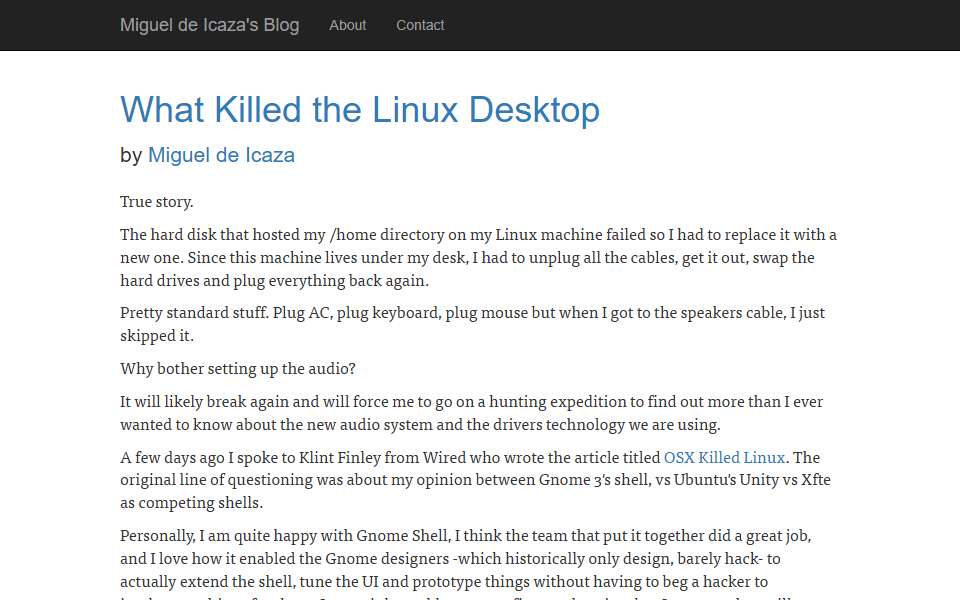The height and width of the screenshot is (600, 960).
Task: Click the 'Why bother setting up the audio?' line
Action: click(x=238, y=369)
